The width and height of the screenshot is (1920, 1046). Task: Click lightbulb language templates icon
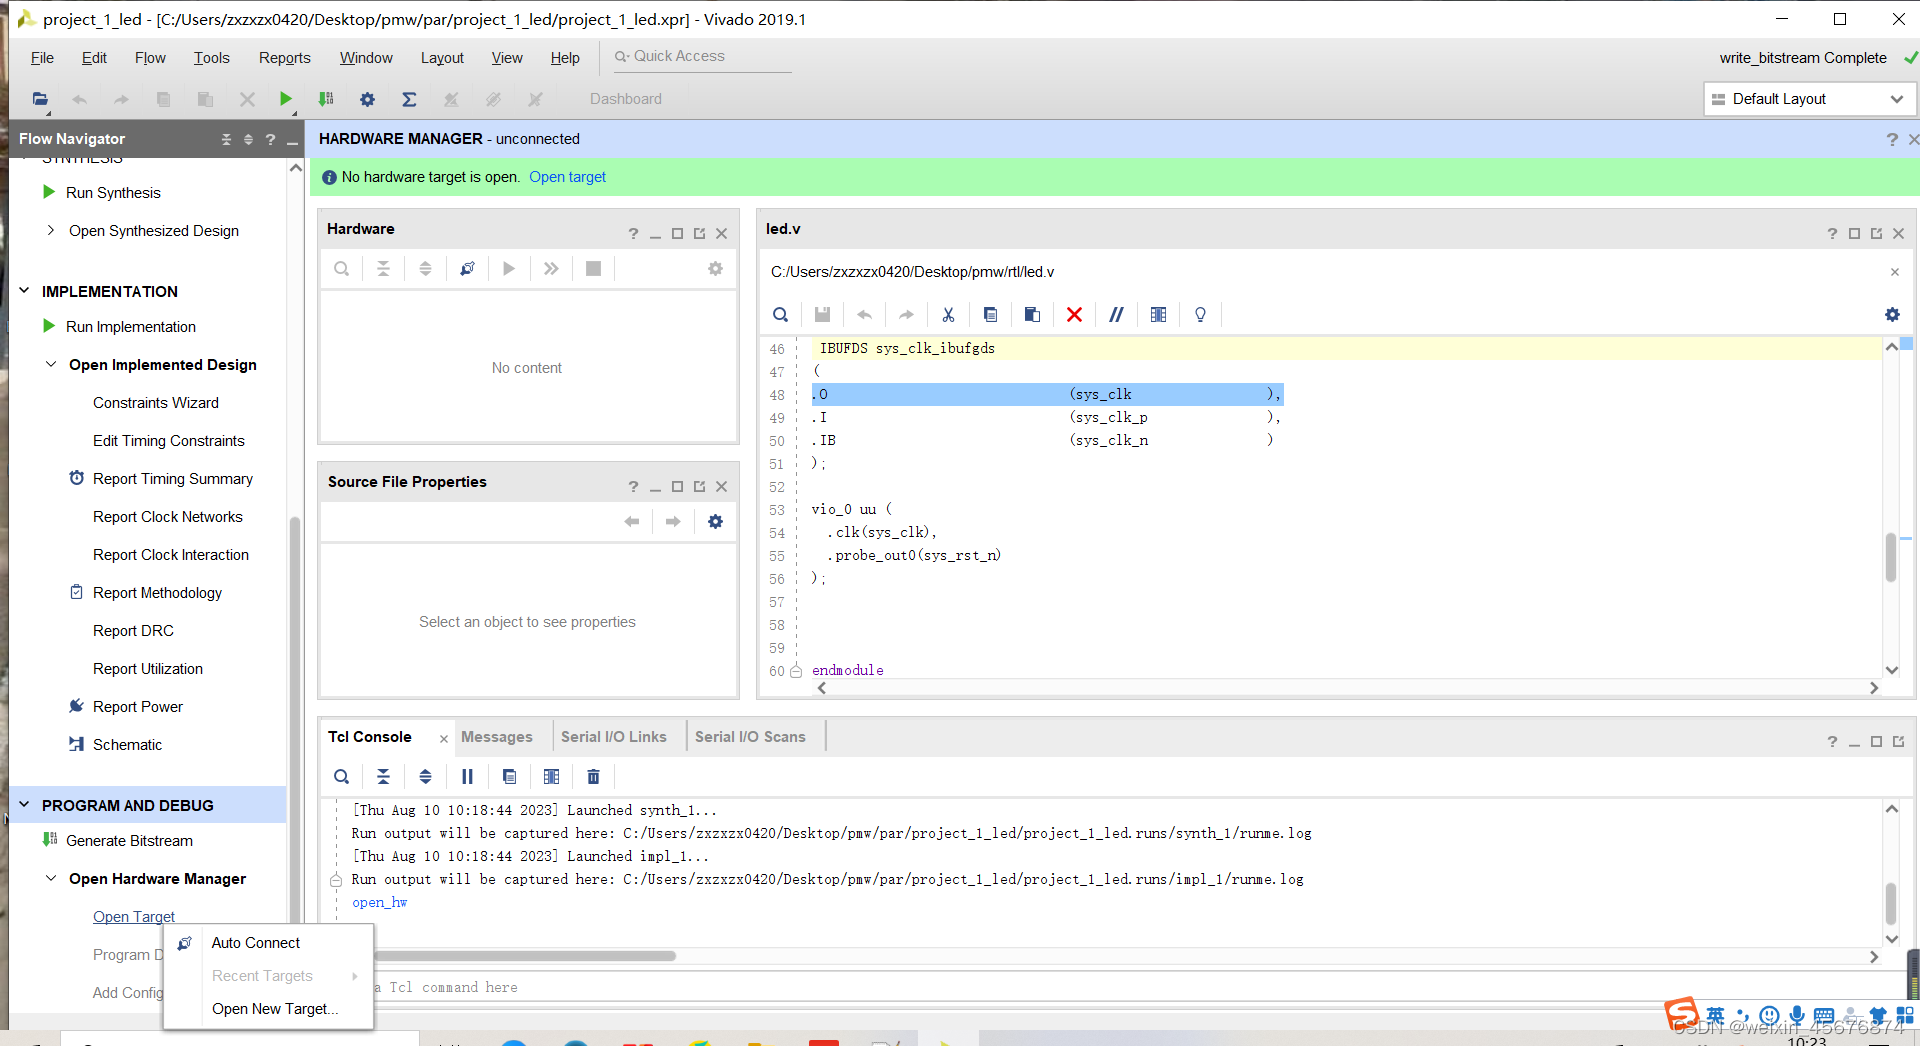coord(1200,315)
